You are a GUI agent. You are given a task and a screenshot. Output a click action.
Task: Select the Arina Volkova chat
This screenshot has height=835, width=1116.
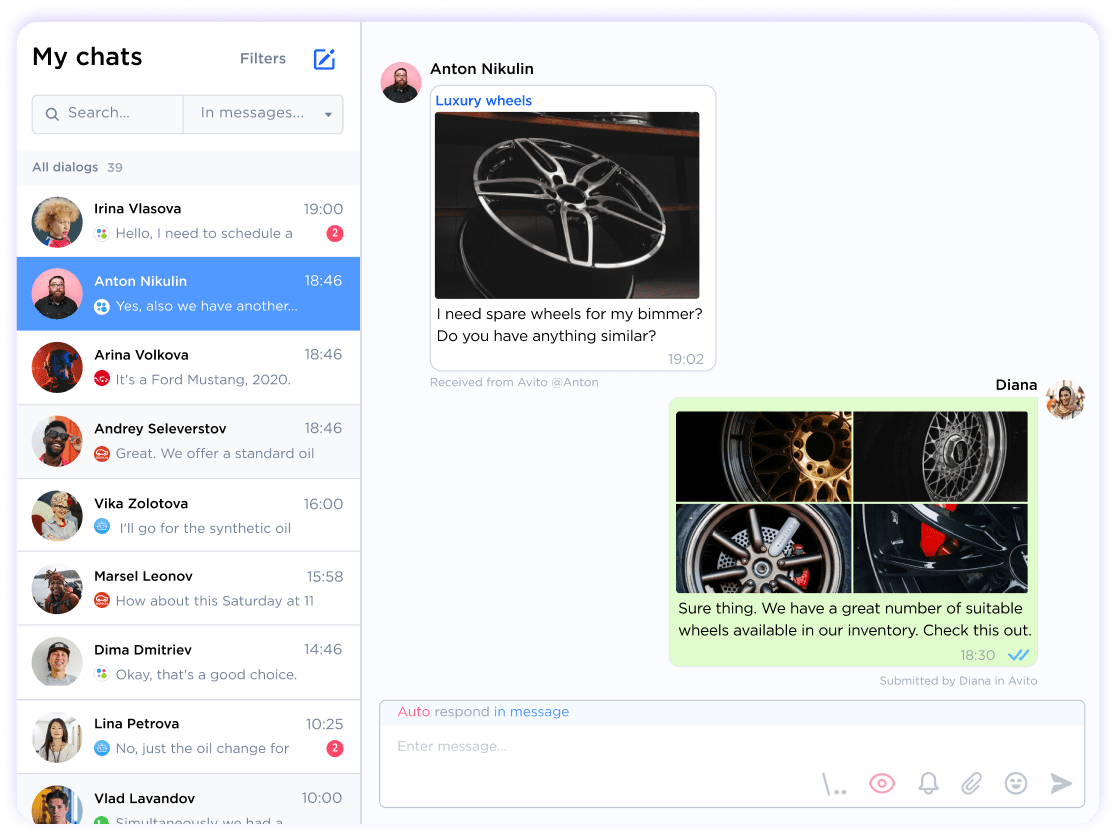pos(188,367)
